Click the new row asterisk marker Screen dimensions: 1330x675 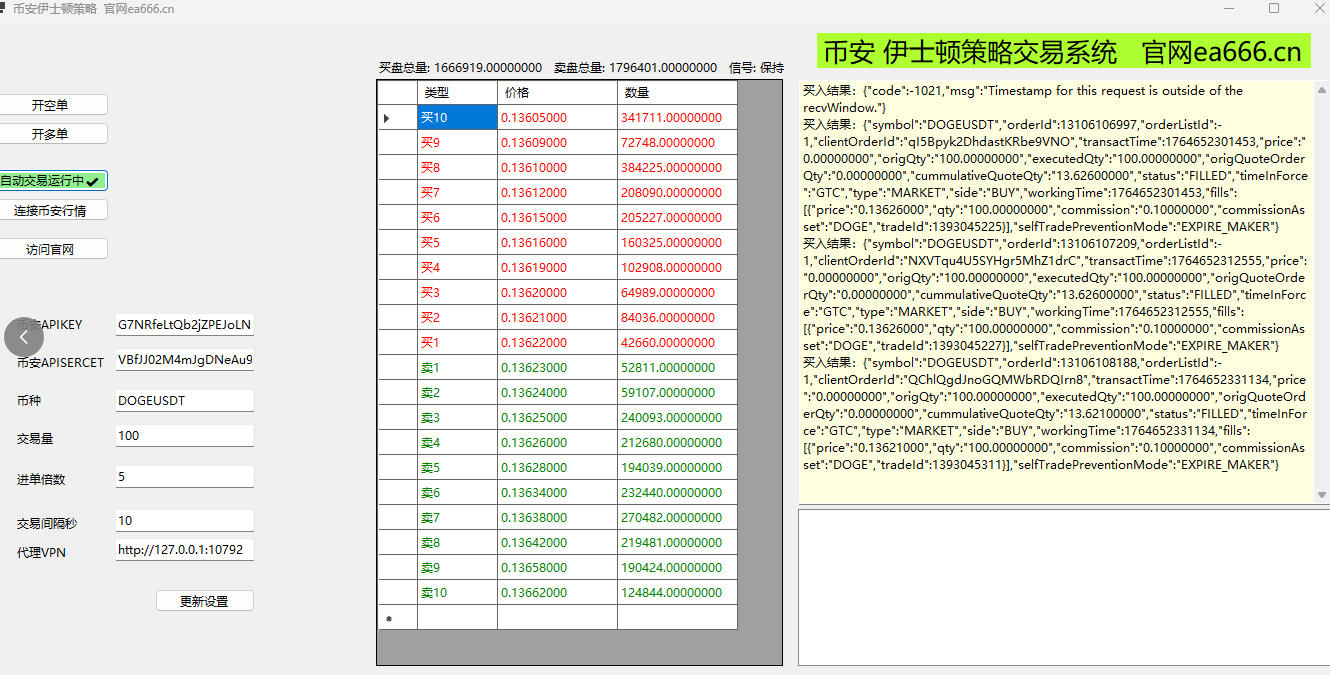click(x=388, y=619)
